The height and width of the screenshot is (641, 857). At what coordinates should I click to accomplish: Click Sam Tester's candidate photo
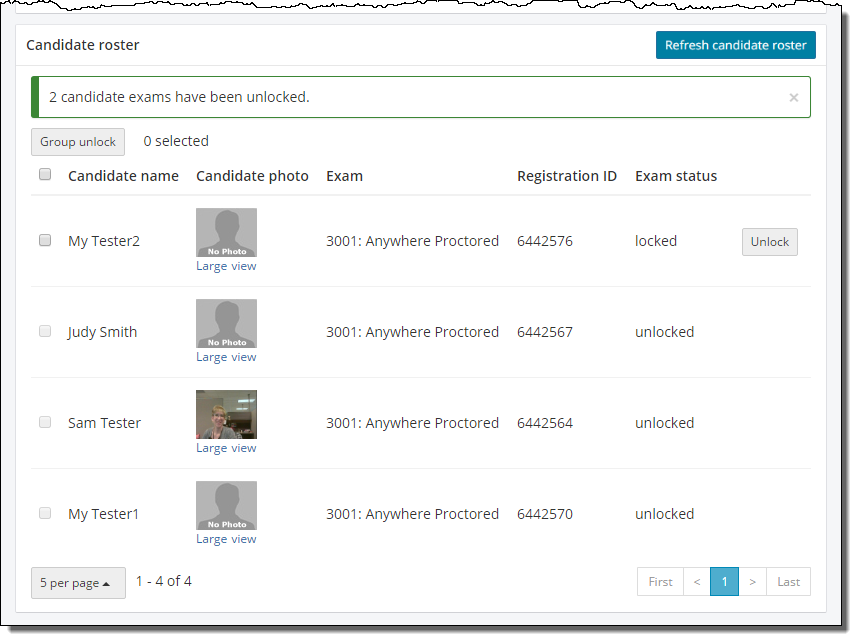[226, 414]
